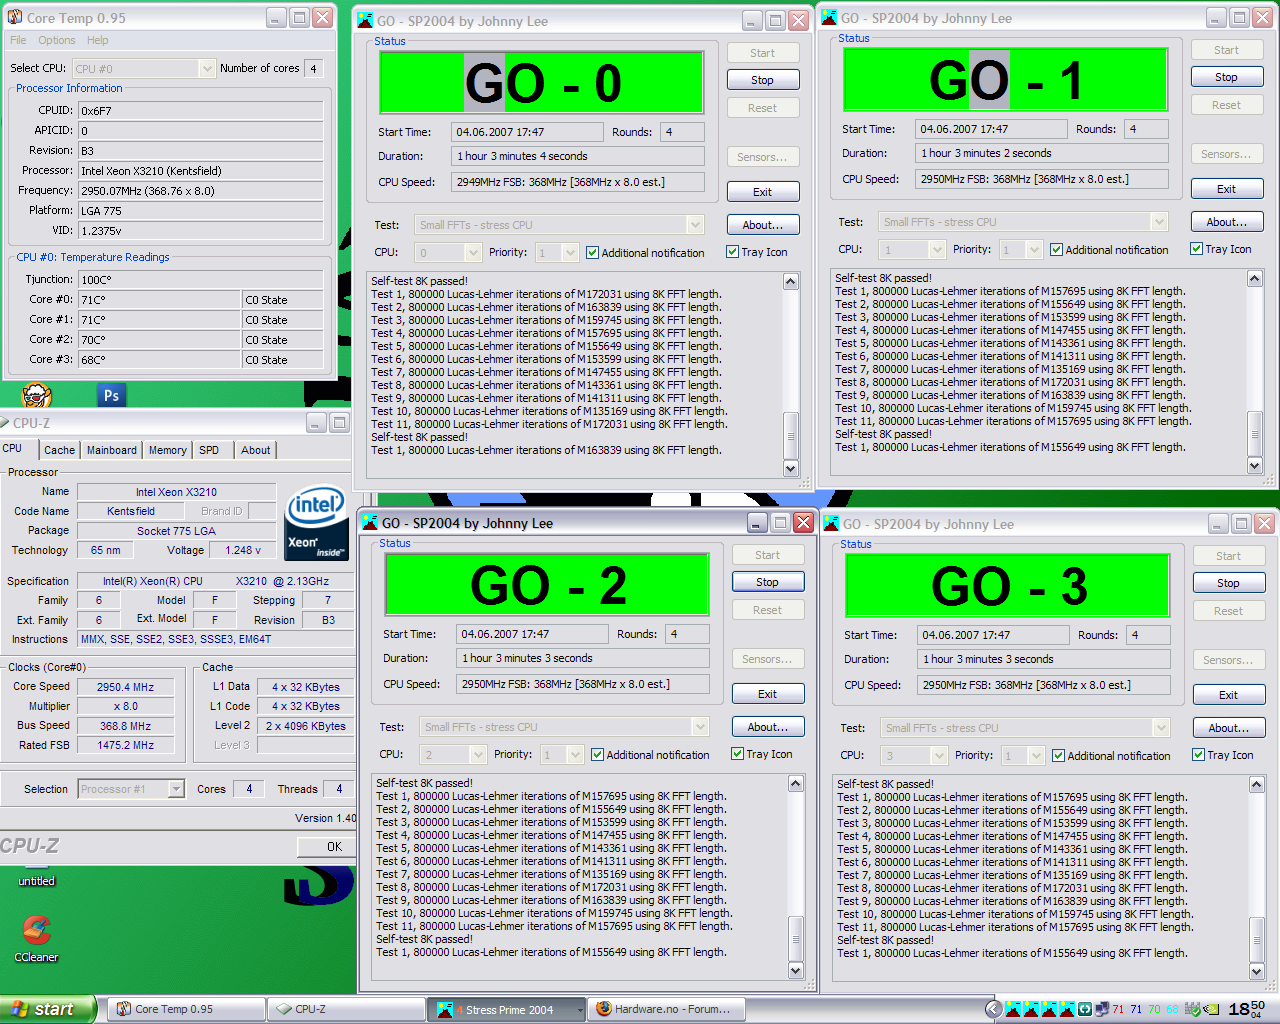1280x1024 pixels.
Task: Click Exit in GO - 1 window
Action: click(x=1226, y=189)
